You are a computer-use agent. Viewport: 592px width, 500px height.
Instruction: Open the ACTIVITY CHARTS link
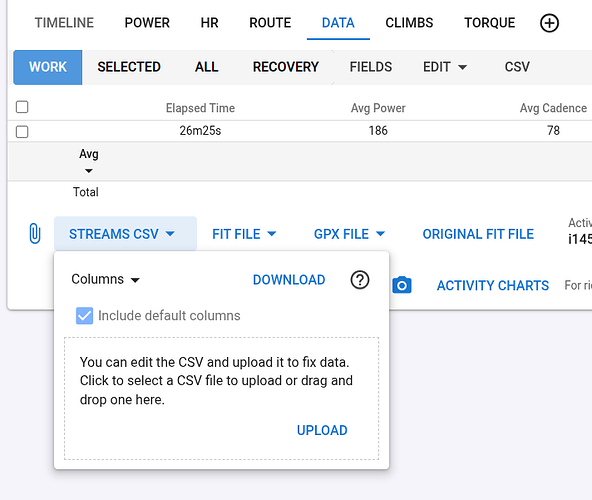(493, 285)
